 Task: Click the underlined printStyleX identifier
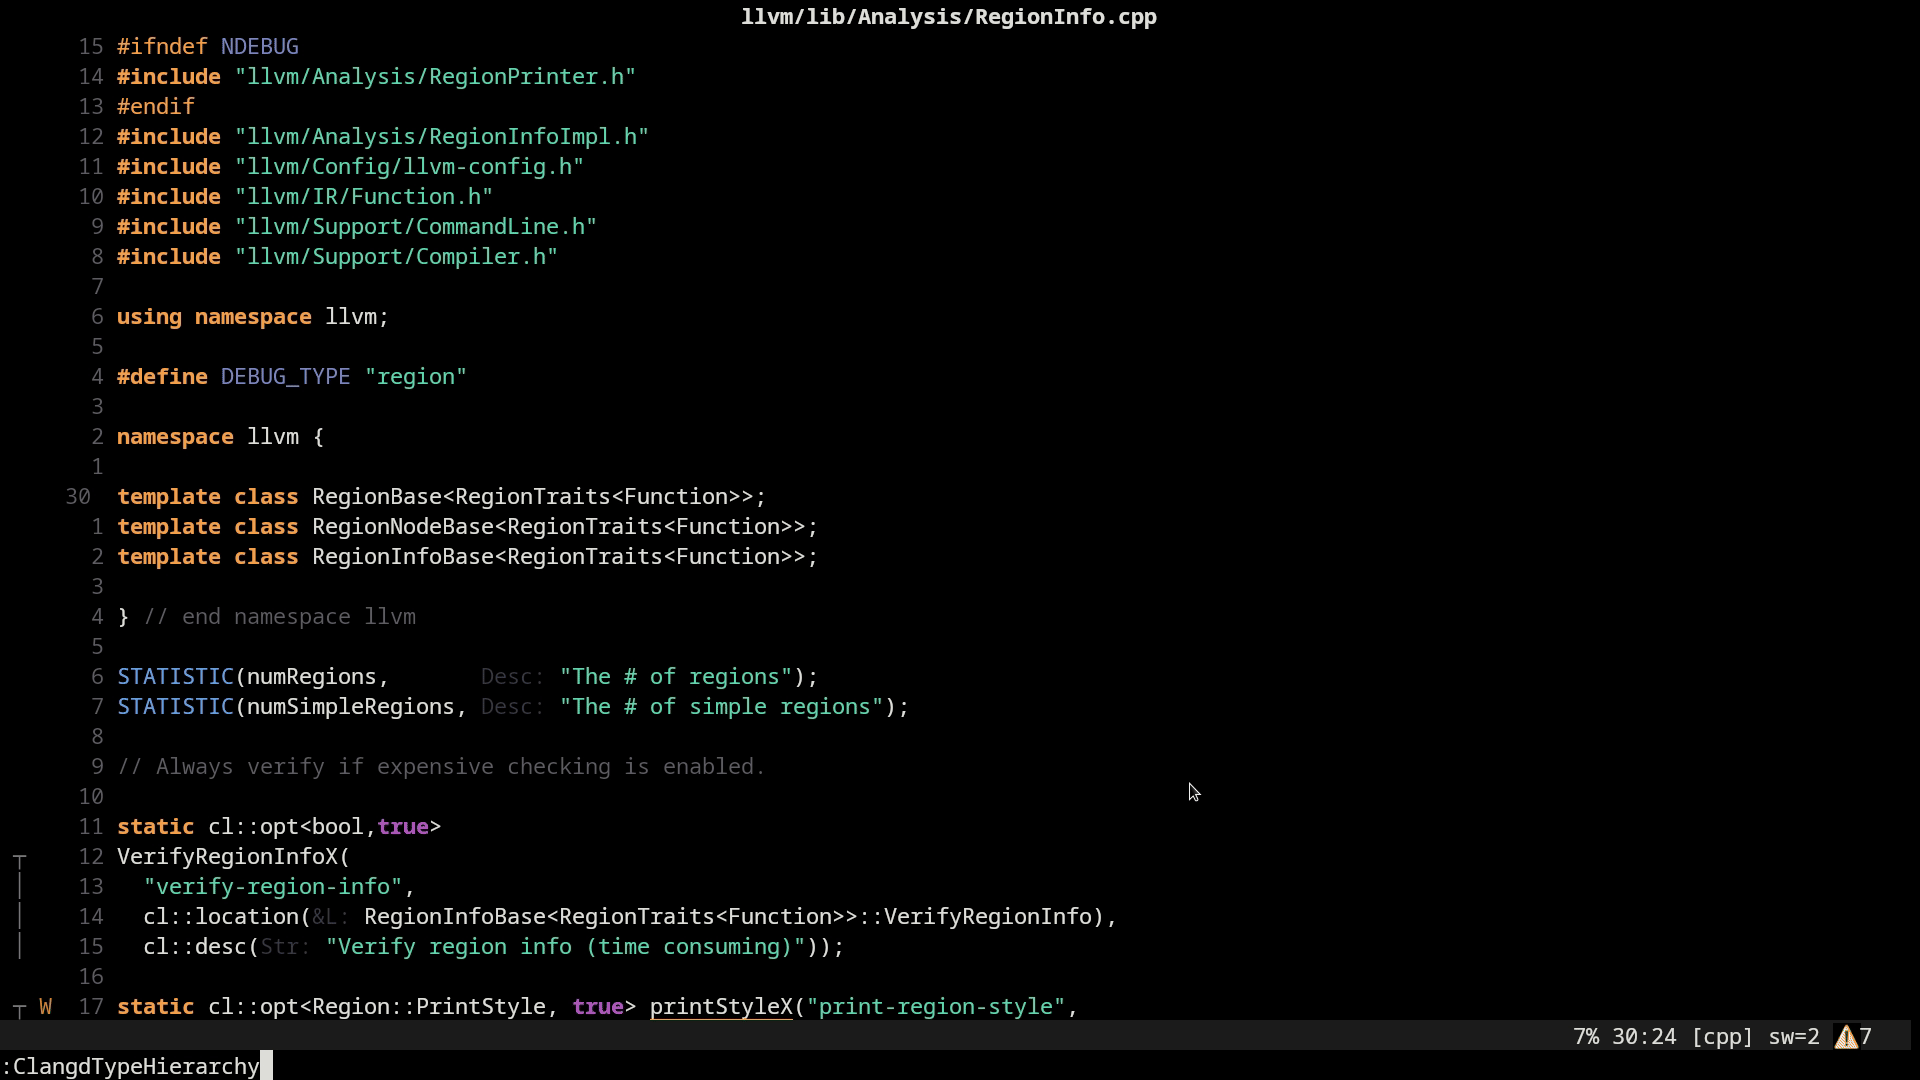(720, 1008)
